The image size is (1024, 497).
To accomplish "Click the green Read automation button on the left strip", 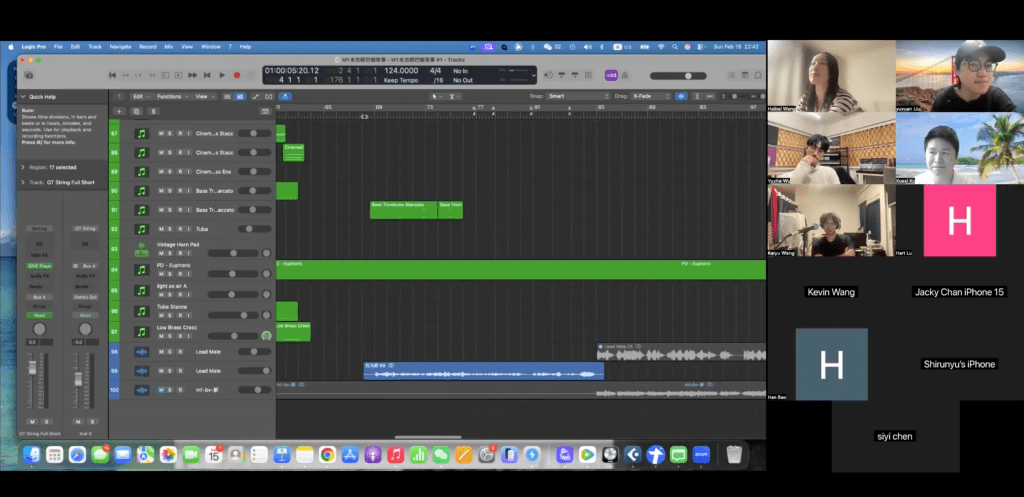I will (39, 315).
